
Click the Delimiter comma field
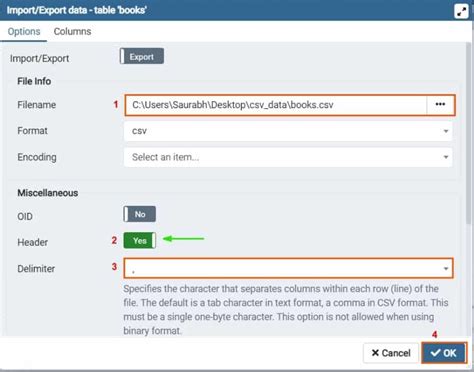click(288, 268)
